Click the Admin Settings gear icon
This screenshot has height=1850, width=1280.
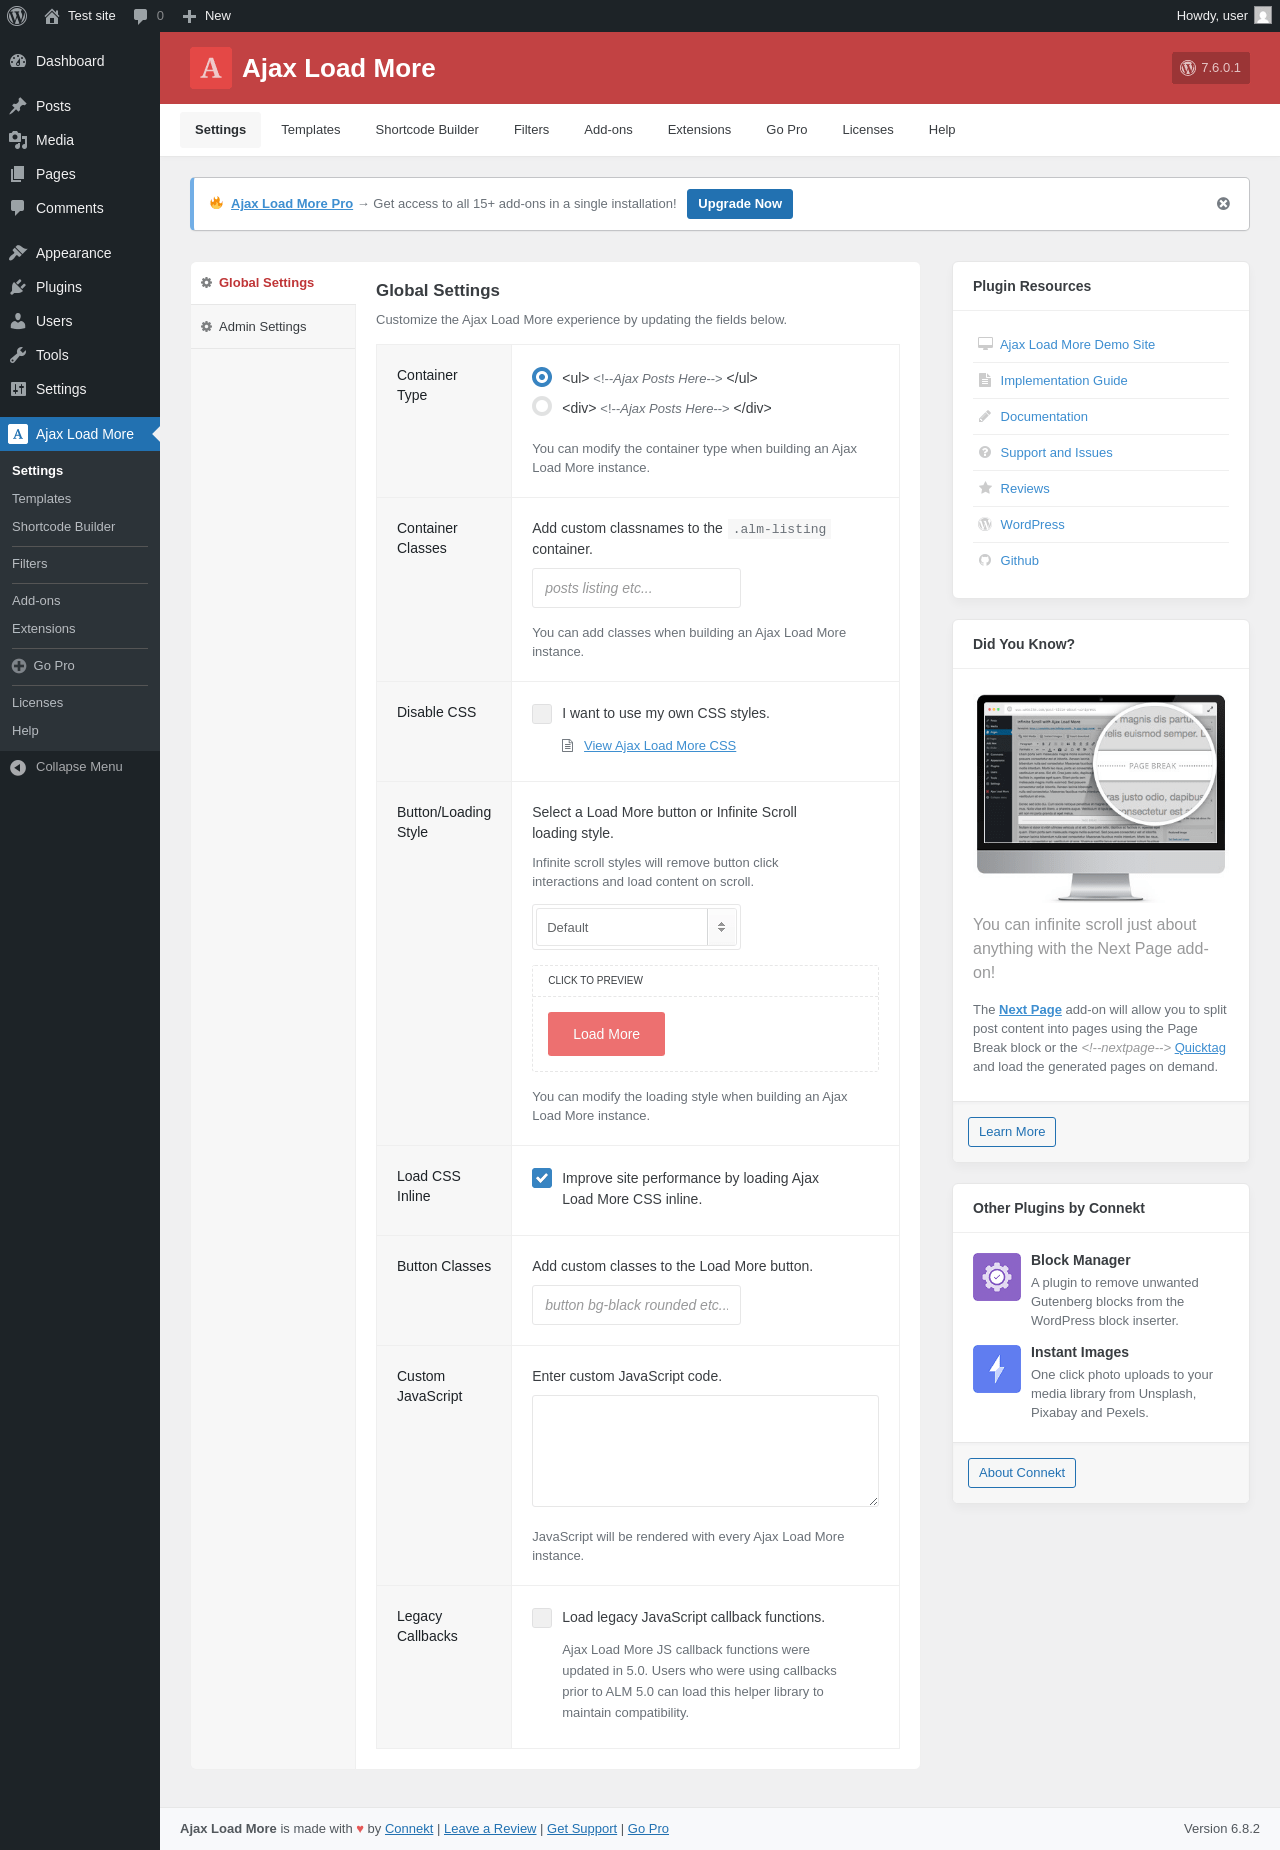207,327
